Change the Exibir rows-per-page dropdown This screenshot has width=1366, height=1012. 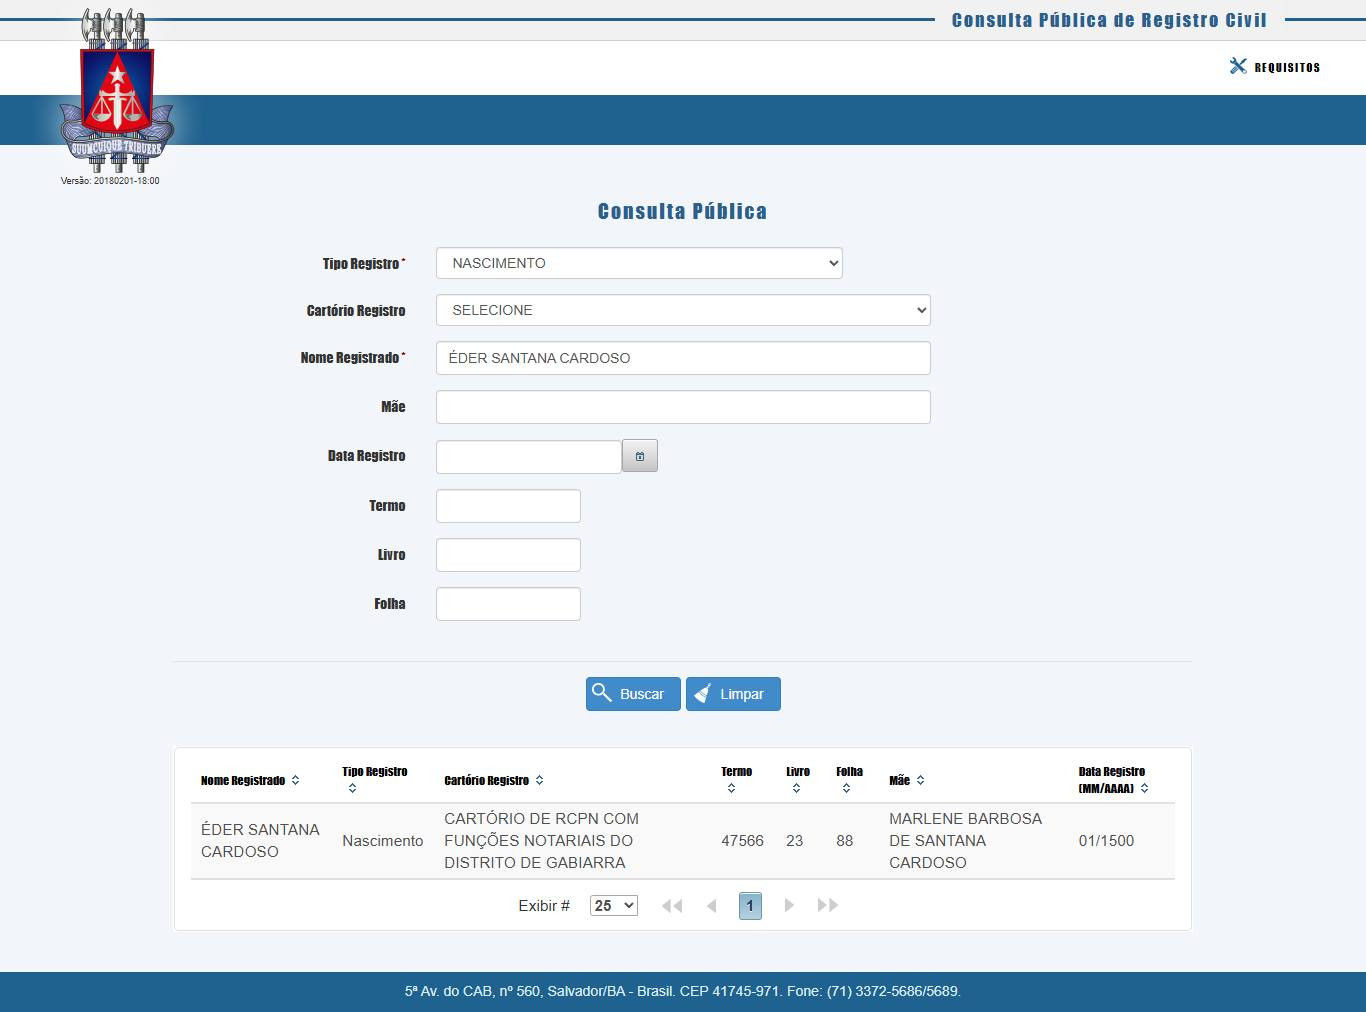(x=614, y=905)
